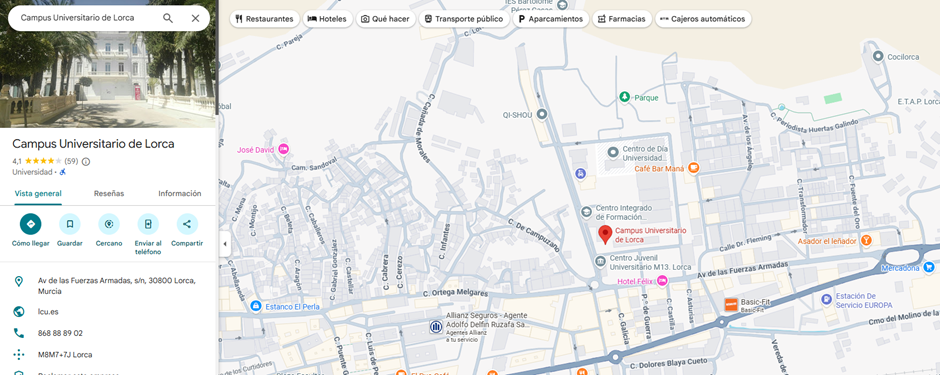Click the globe website icon
Image resolution: width=940 pixels, height=375 pixels.
(x=19, y=312)
